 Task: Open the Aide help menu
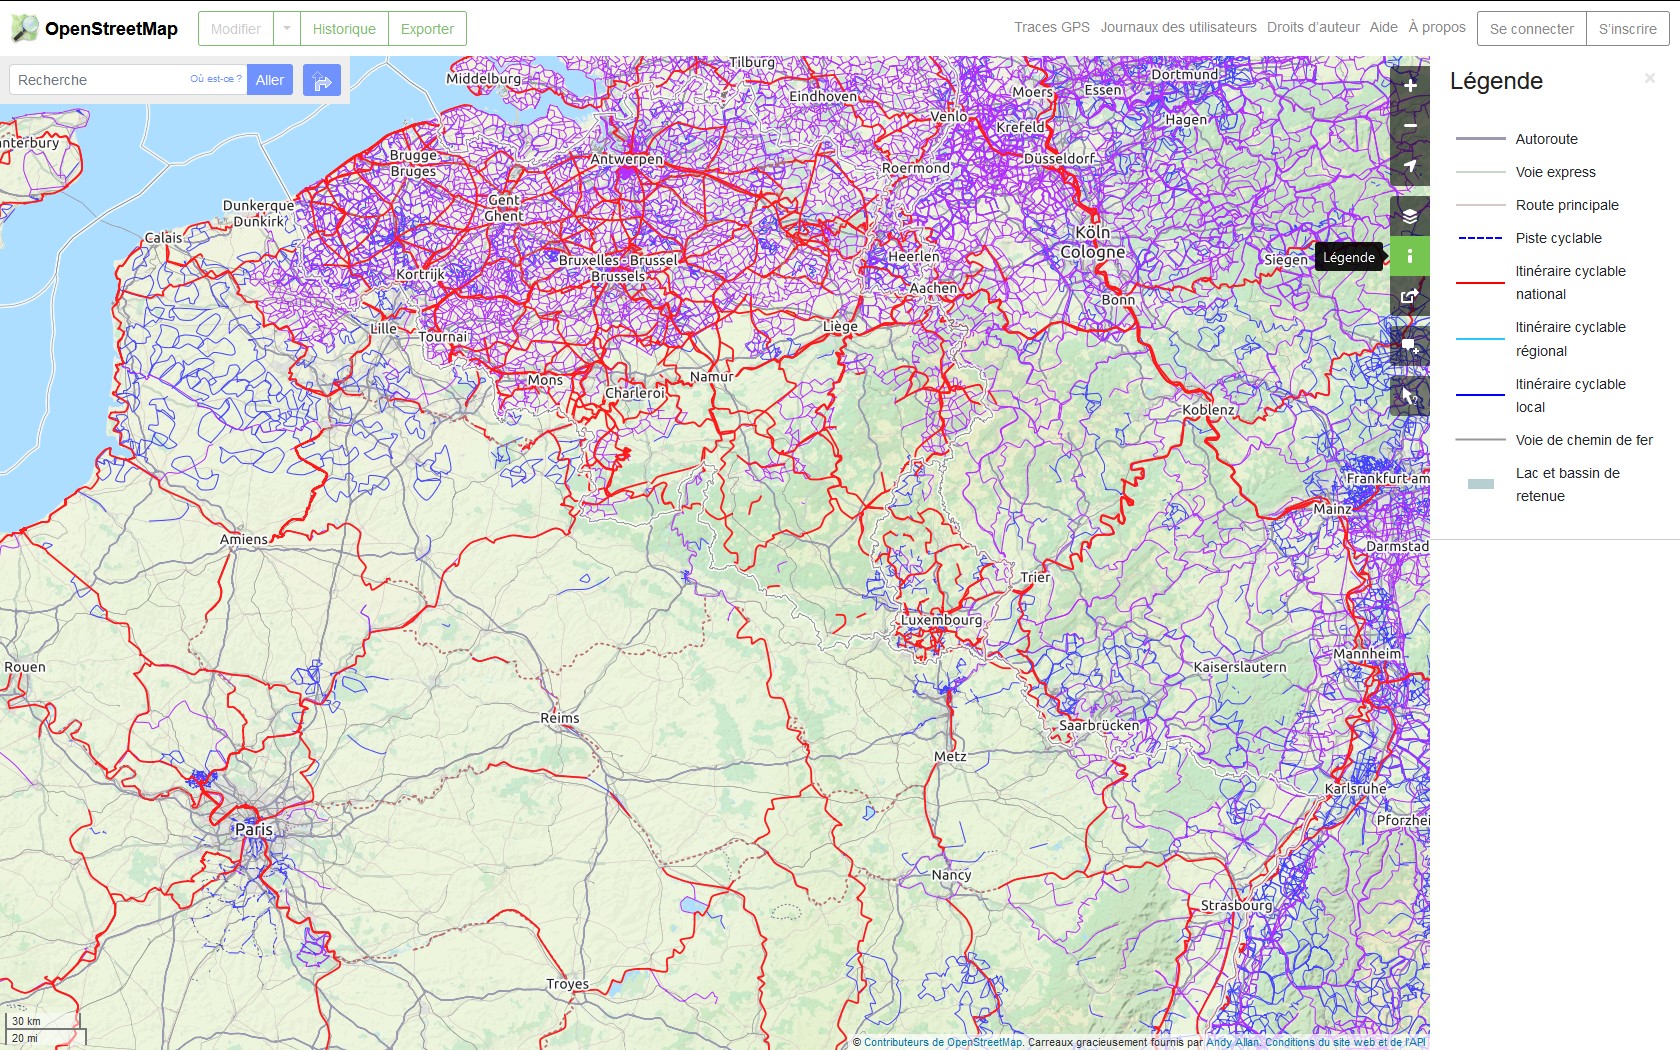1383,27
